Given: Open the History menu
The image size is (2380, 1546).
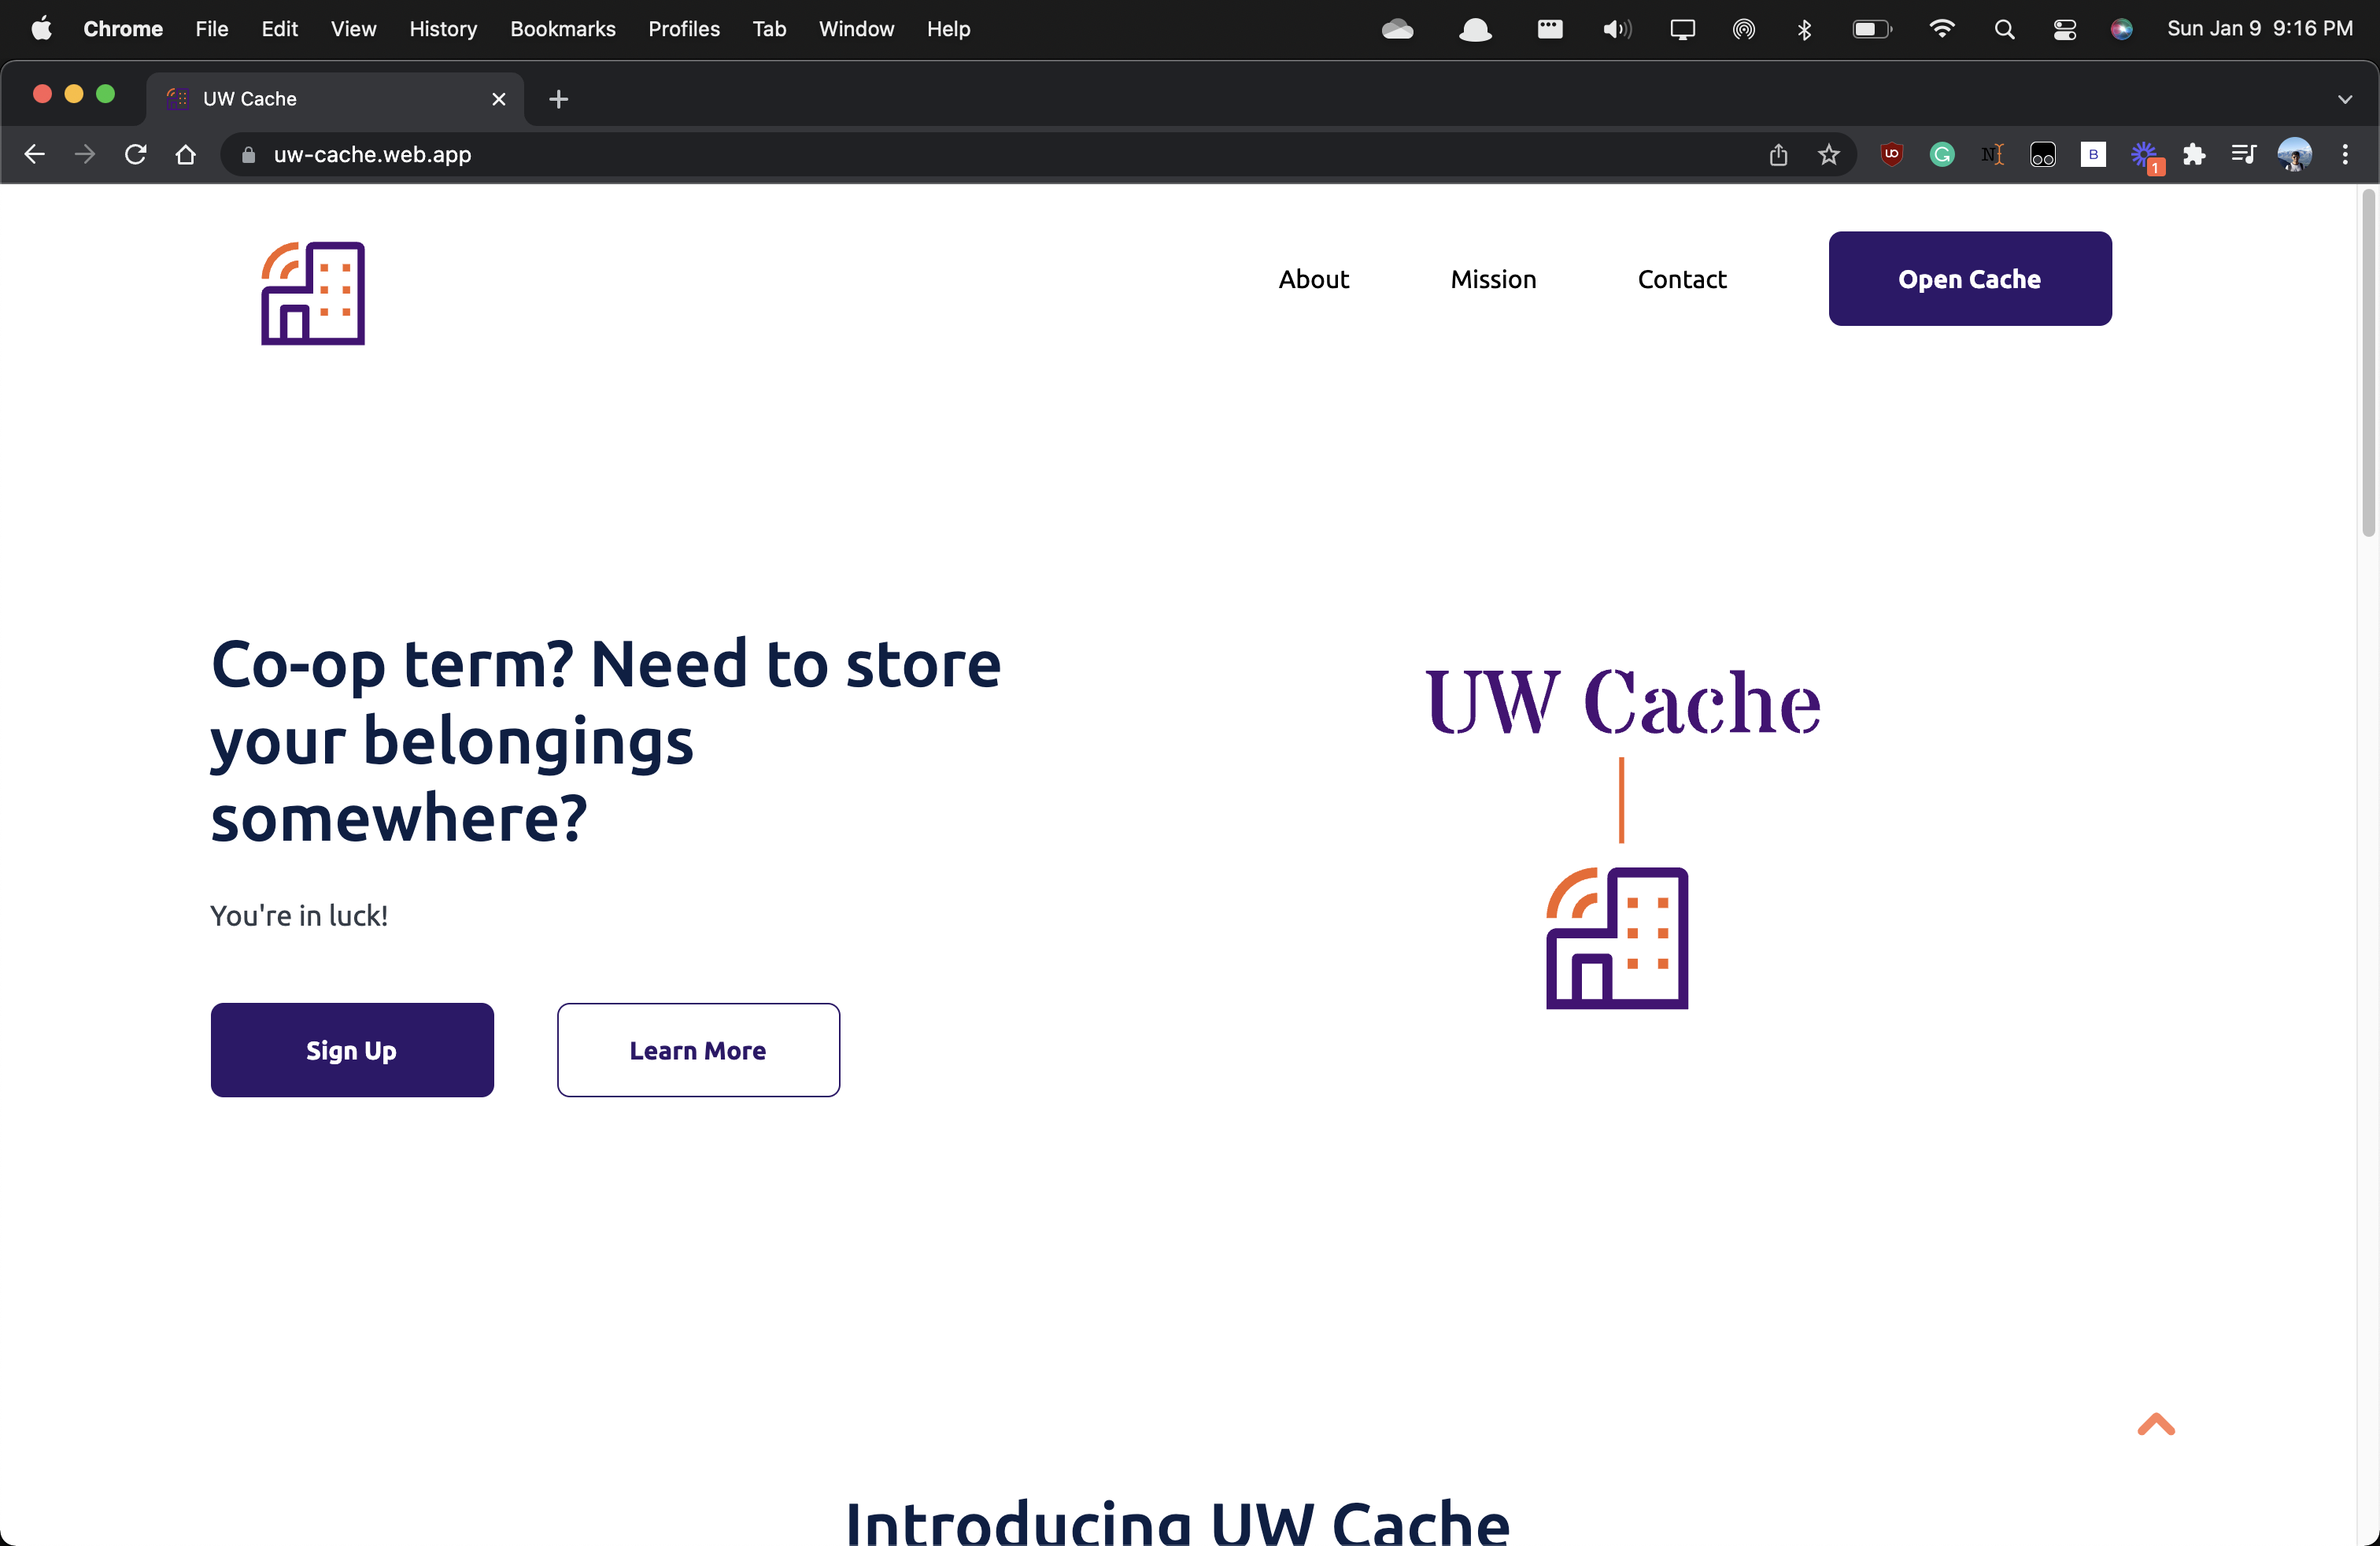Looking at the screenshot, I should (443, 29).
